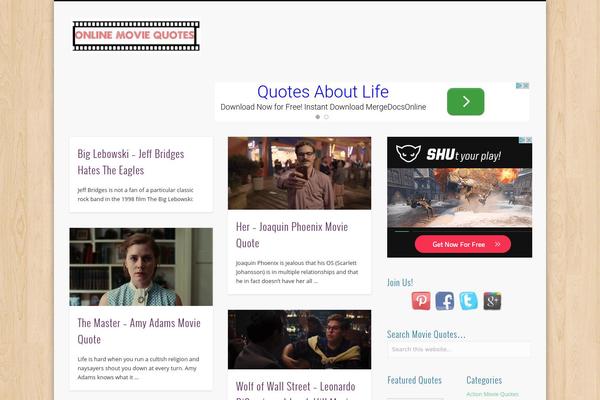
Task: Click the AdChoices icon on banner ad
Action: click(x=519, y=86)
